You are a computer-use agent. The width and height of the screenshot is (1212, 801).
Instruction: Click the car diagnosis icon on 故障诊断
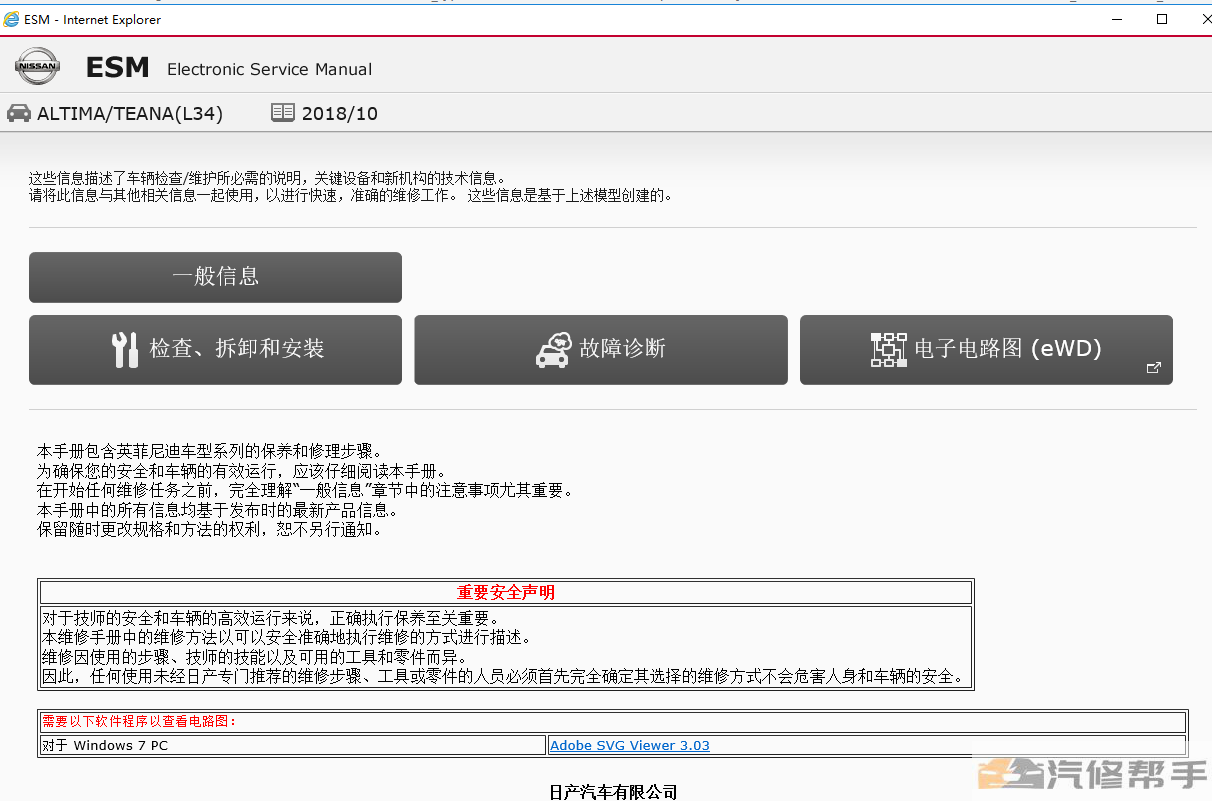[x=554, y=349]
